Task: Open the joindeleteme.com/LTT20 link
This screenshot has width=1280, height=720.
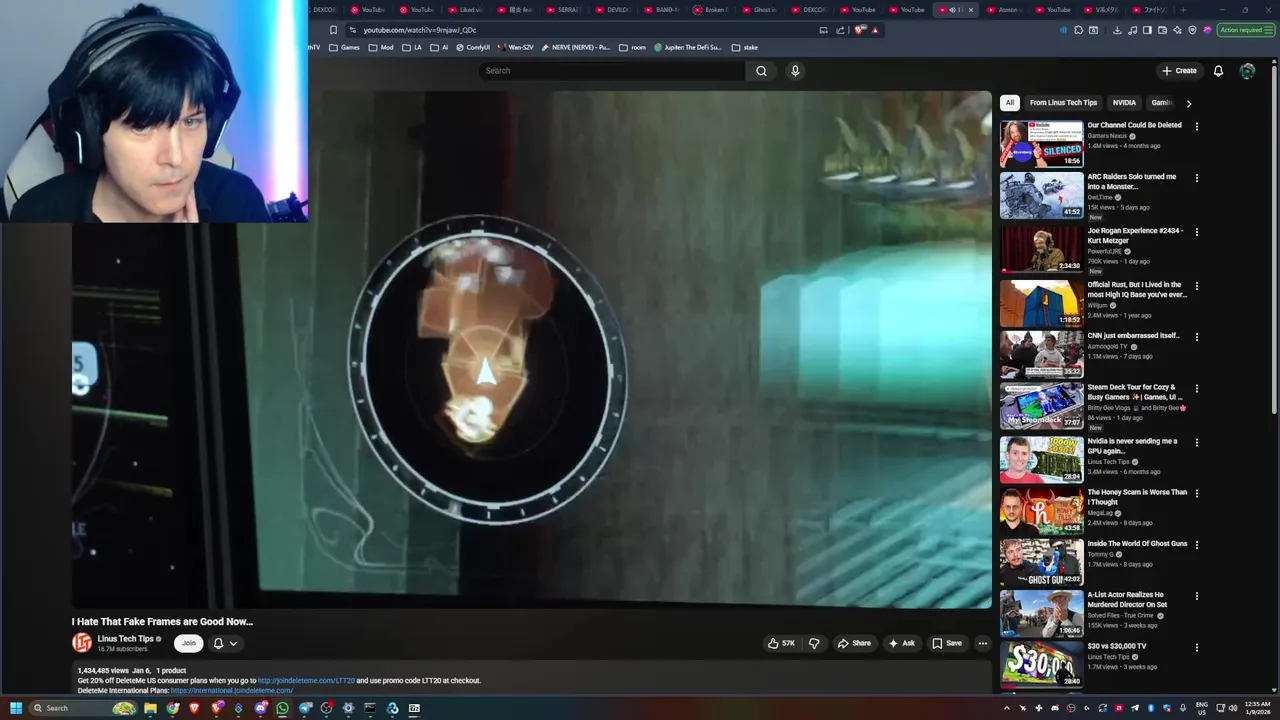Action: (306, 680)
